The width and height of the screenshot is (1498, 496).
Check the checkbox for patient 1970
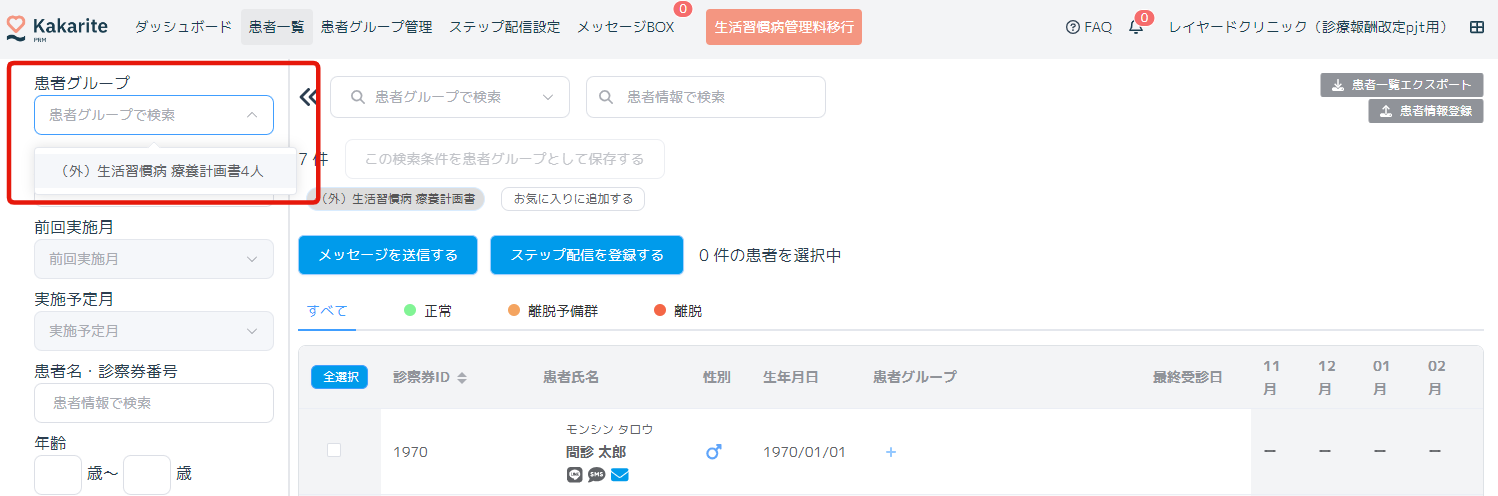tap(334, 451)
